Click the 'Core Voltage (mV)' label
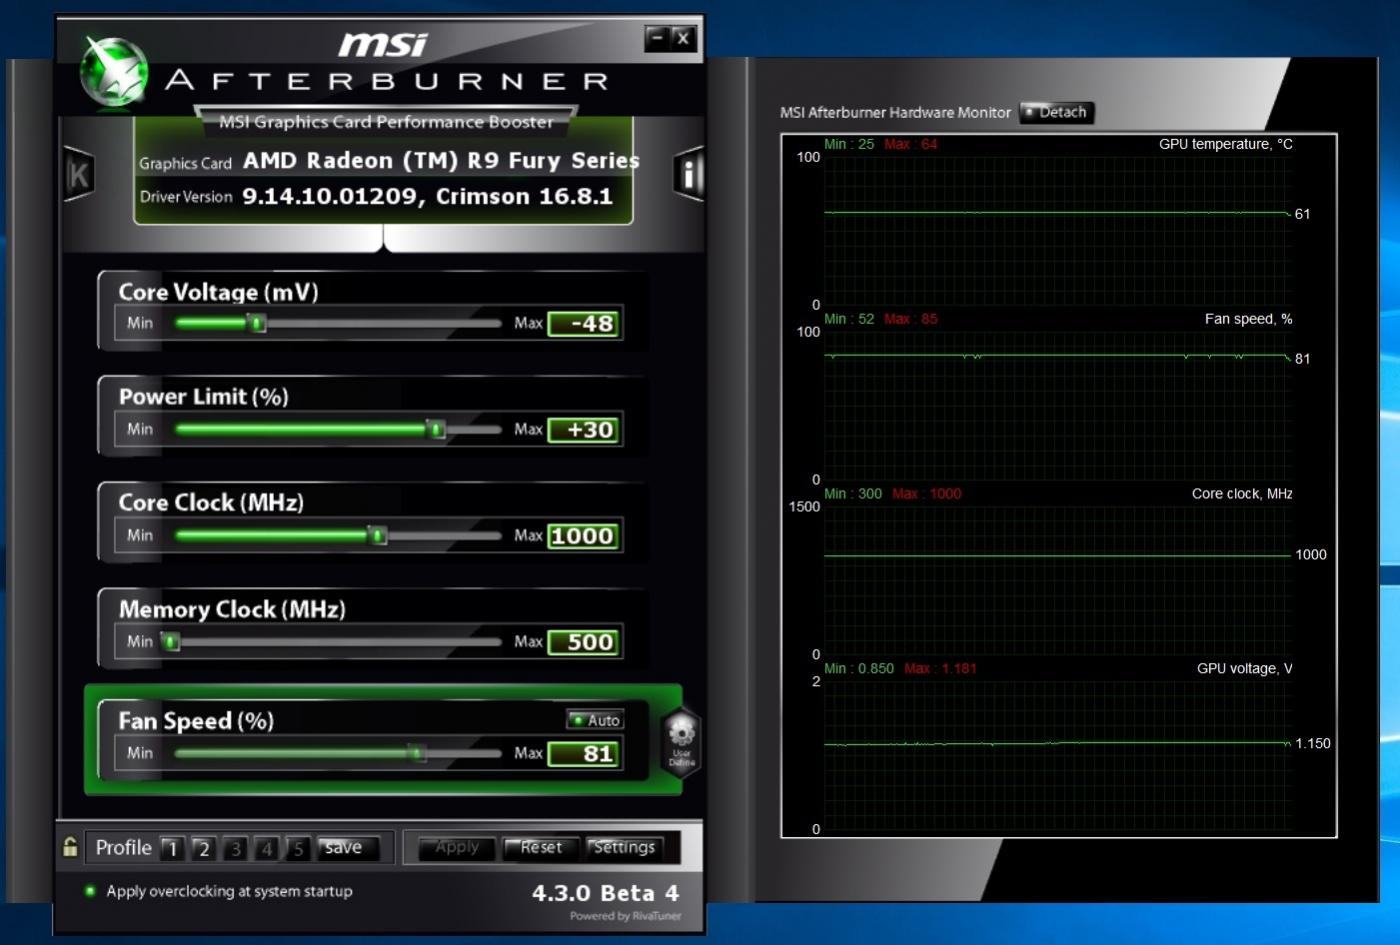The width and height of the screenshot is (1400, 945). pos(218,292)
